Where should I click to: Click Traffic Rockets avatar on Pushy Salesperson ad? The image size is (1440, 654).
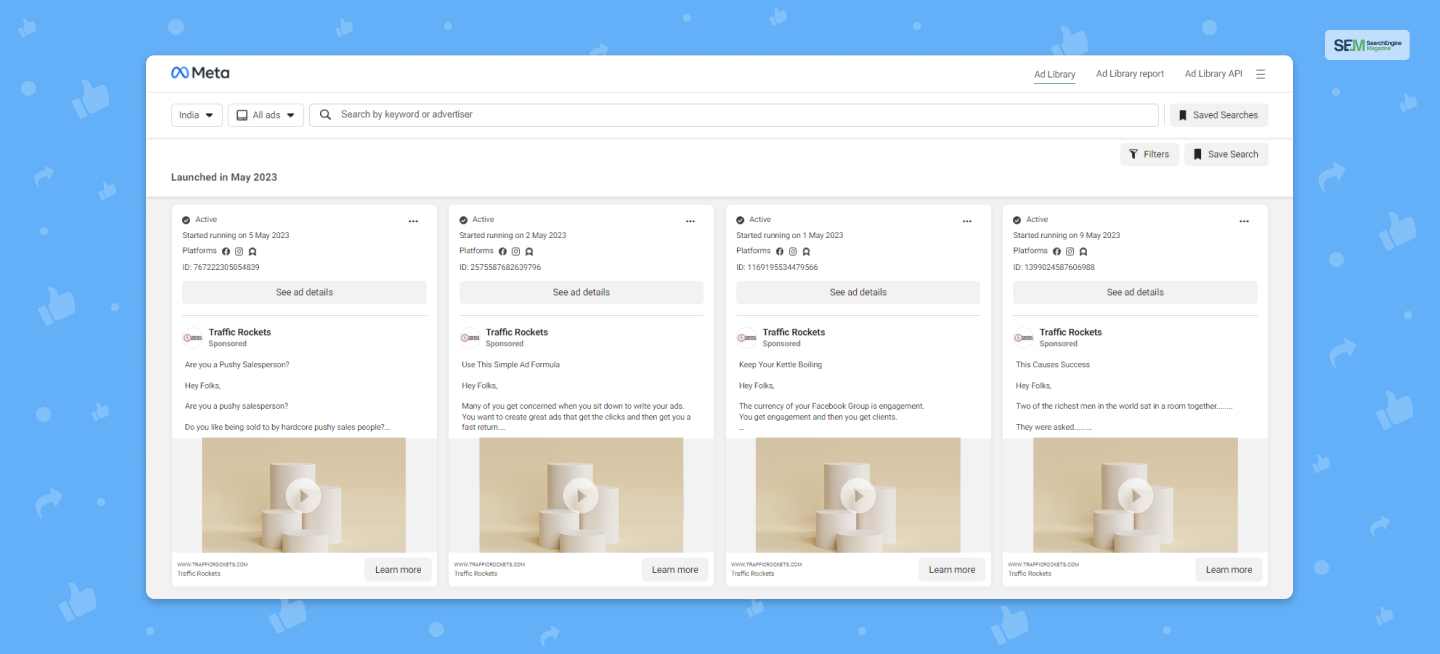[192, 338]
